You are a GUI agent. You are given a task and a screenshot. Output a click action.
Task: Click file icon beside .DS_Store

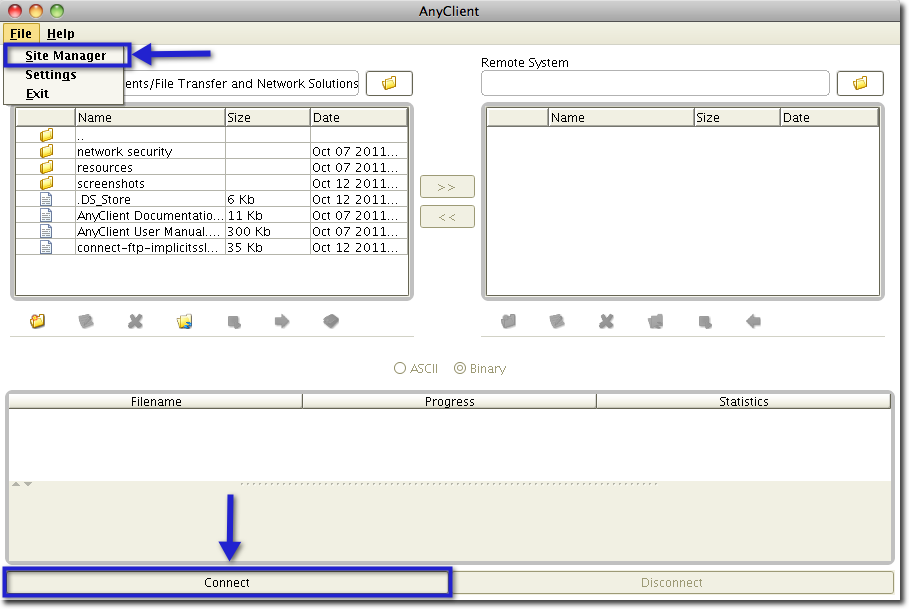tap(46, 200)
